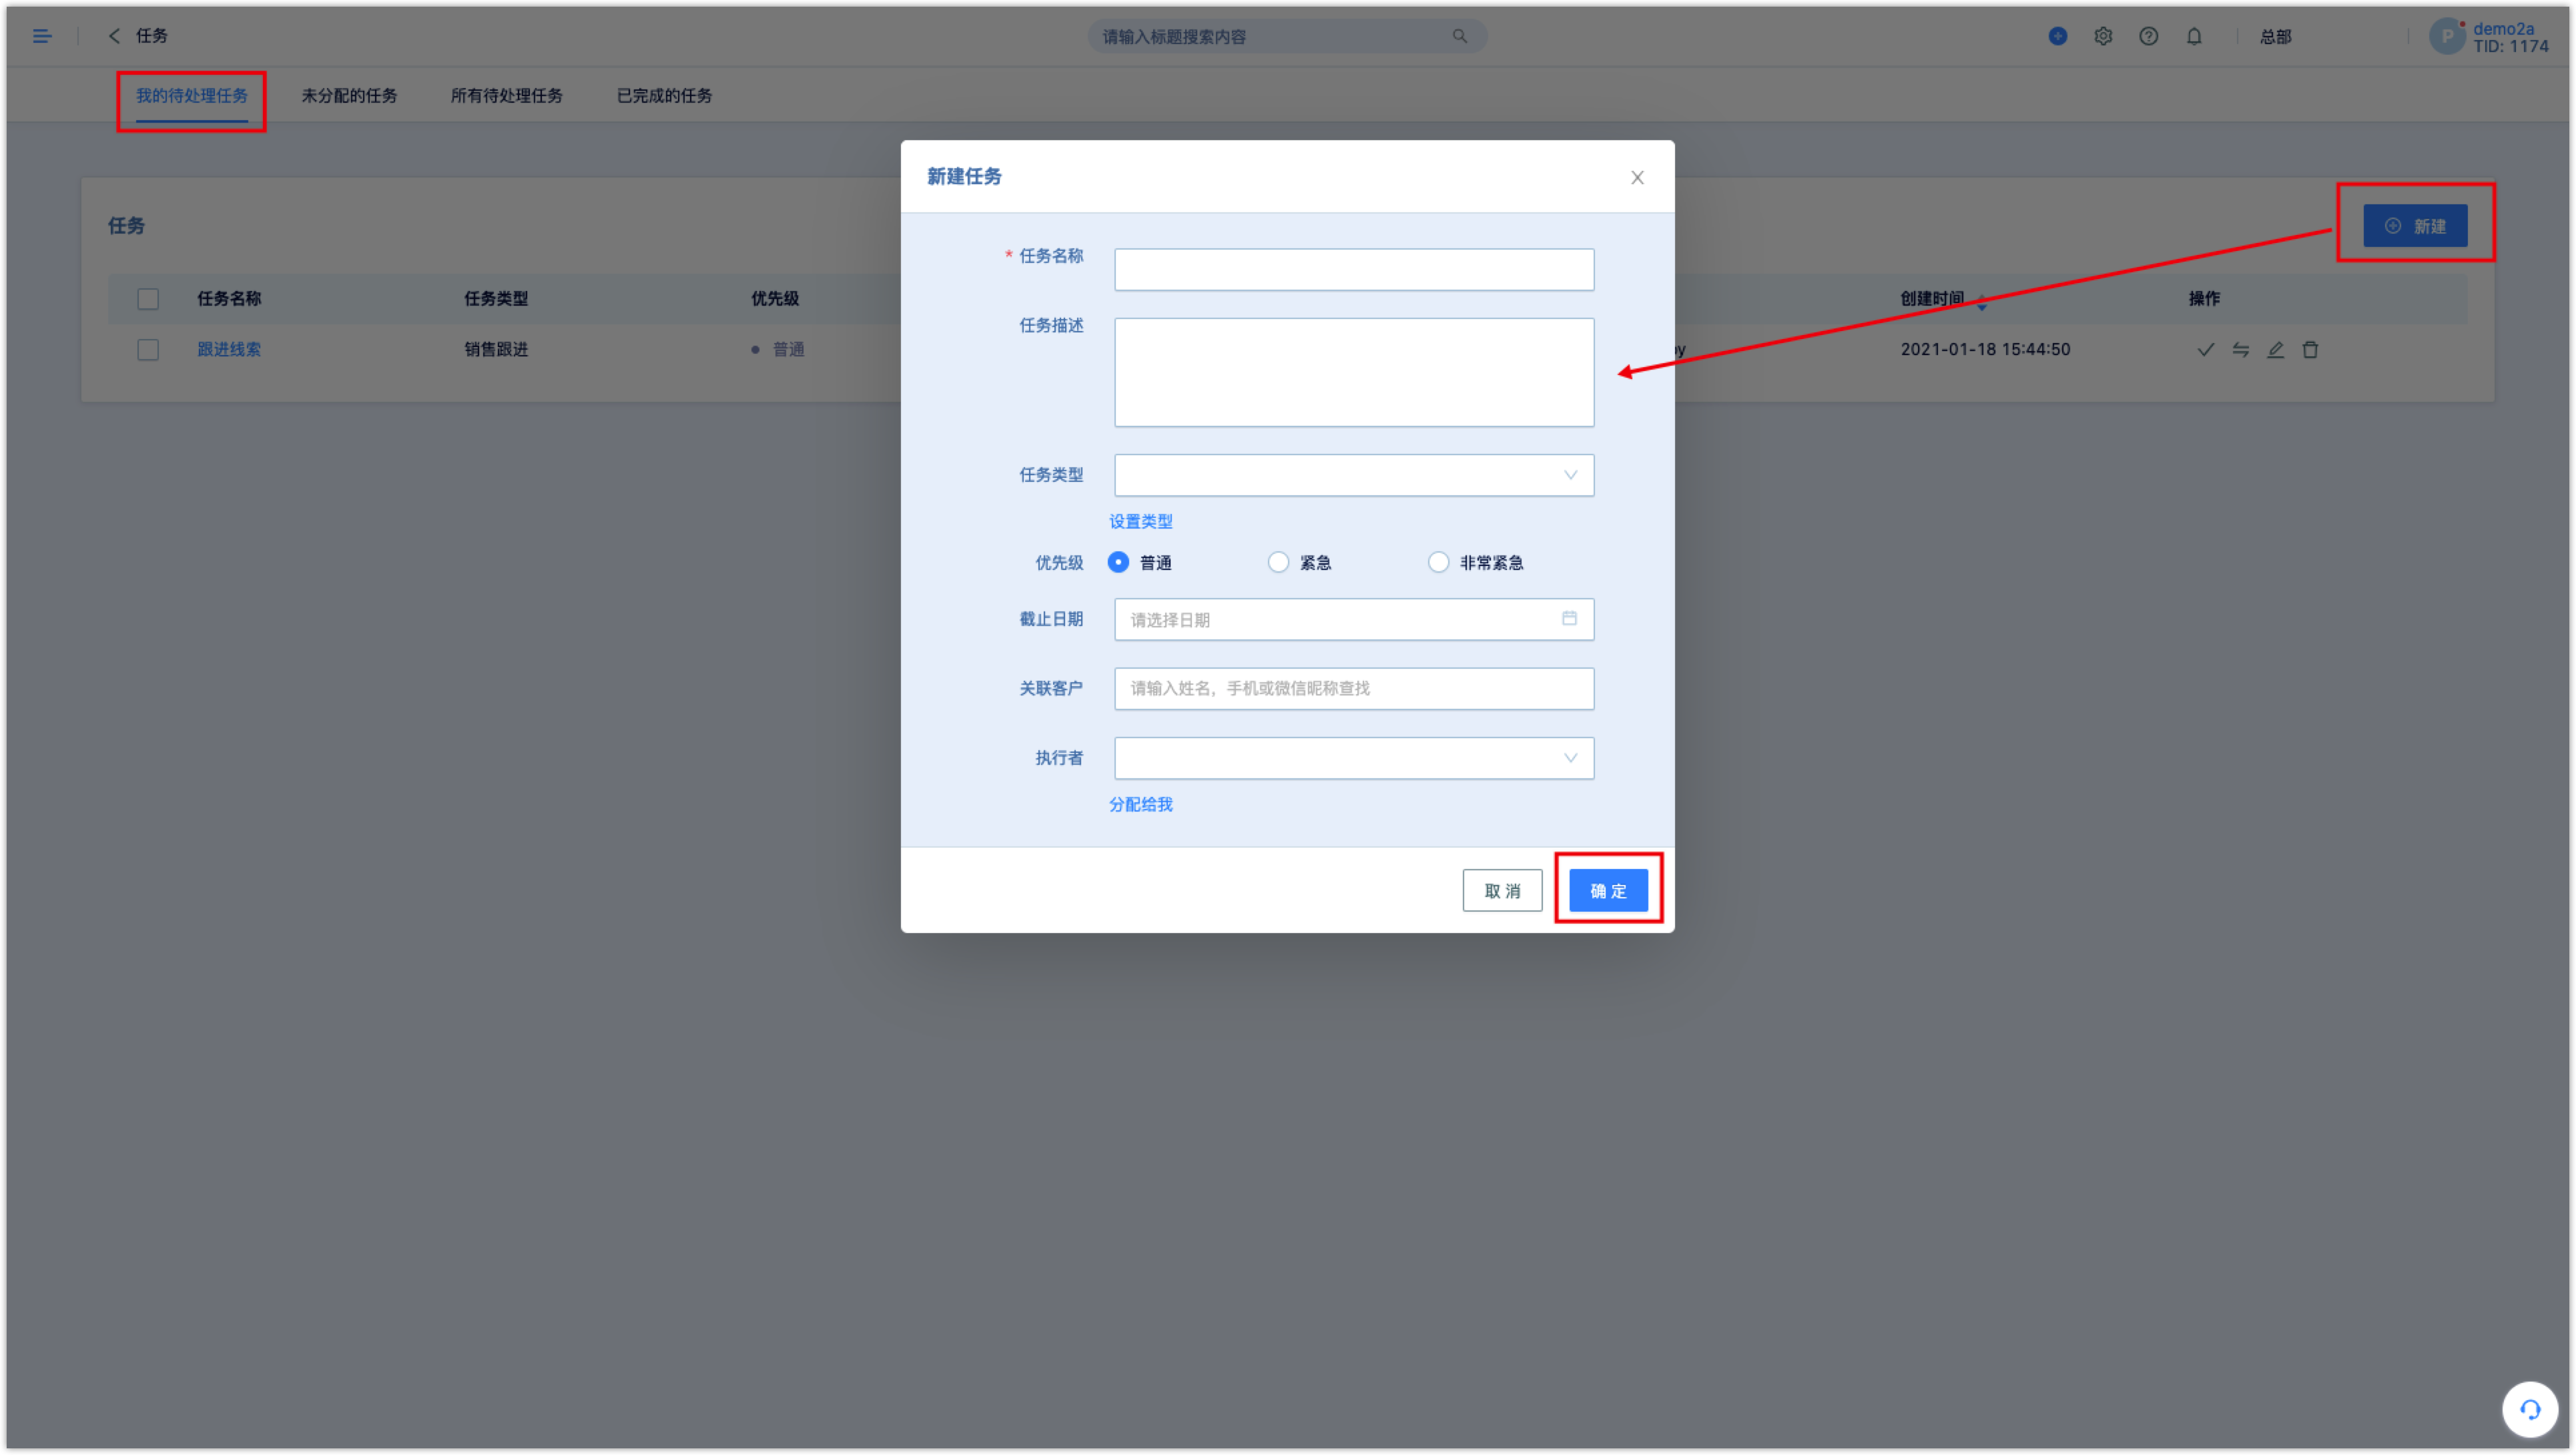Delete the 跟进线索 task via trash icon
This screenshot has width=2576, height=1455.
click(2310, 349)
